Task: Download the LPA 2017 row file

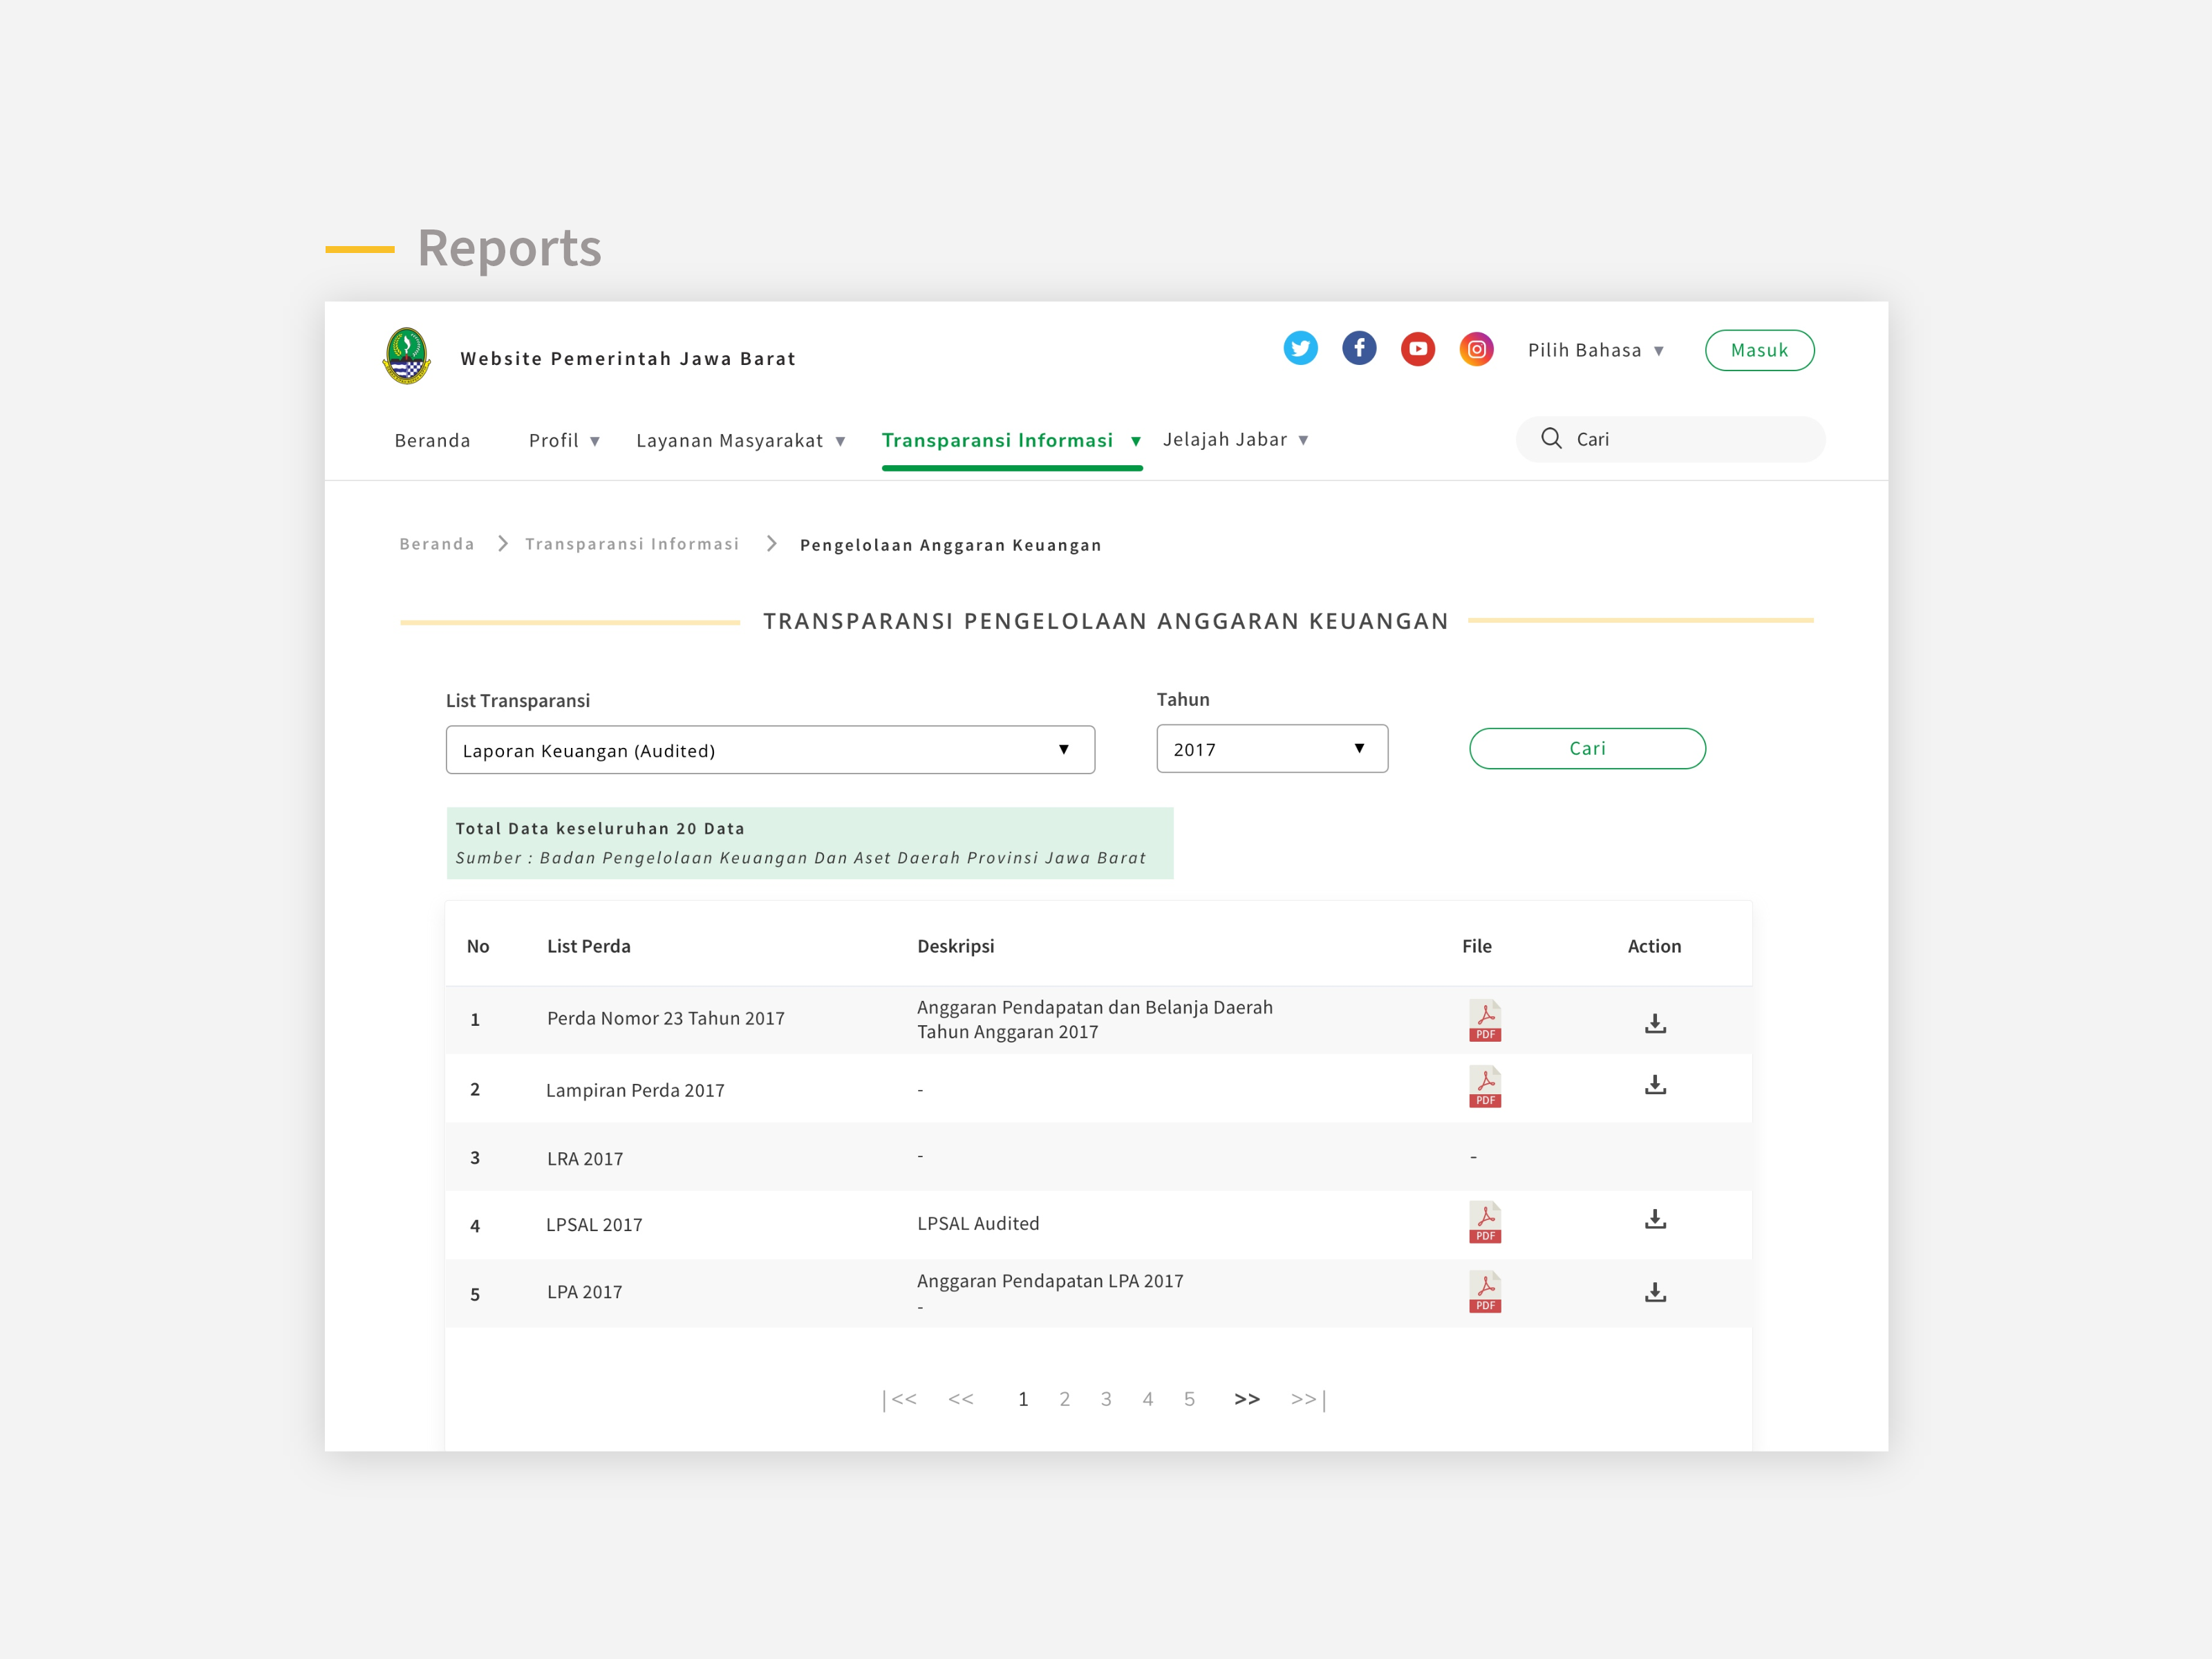Action: (1655, 1292)
